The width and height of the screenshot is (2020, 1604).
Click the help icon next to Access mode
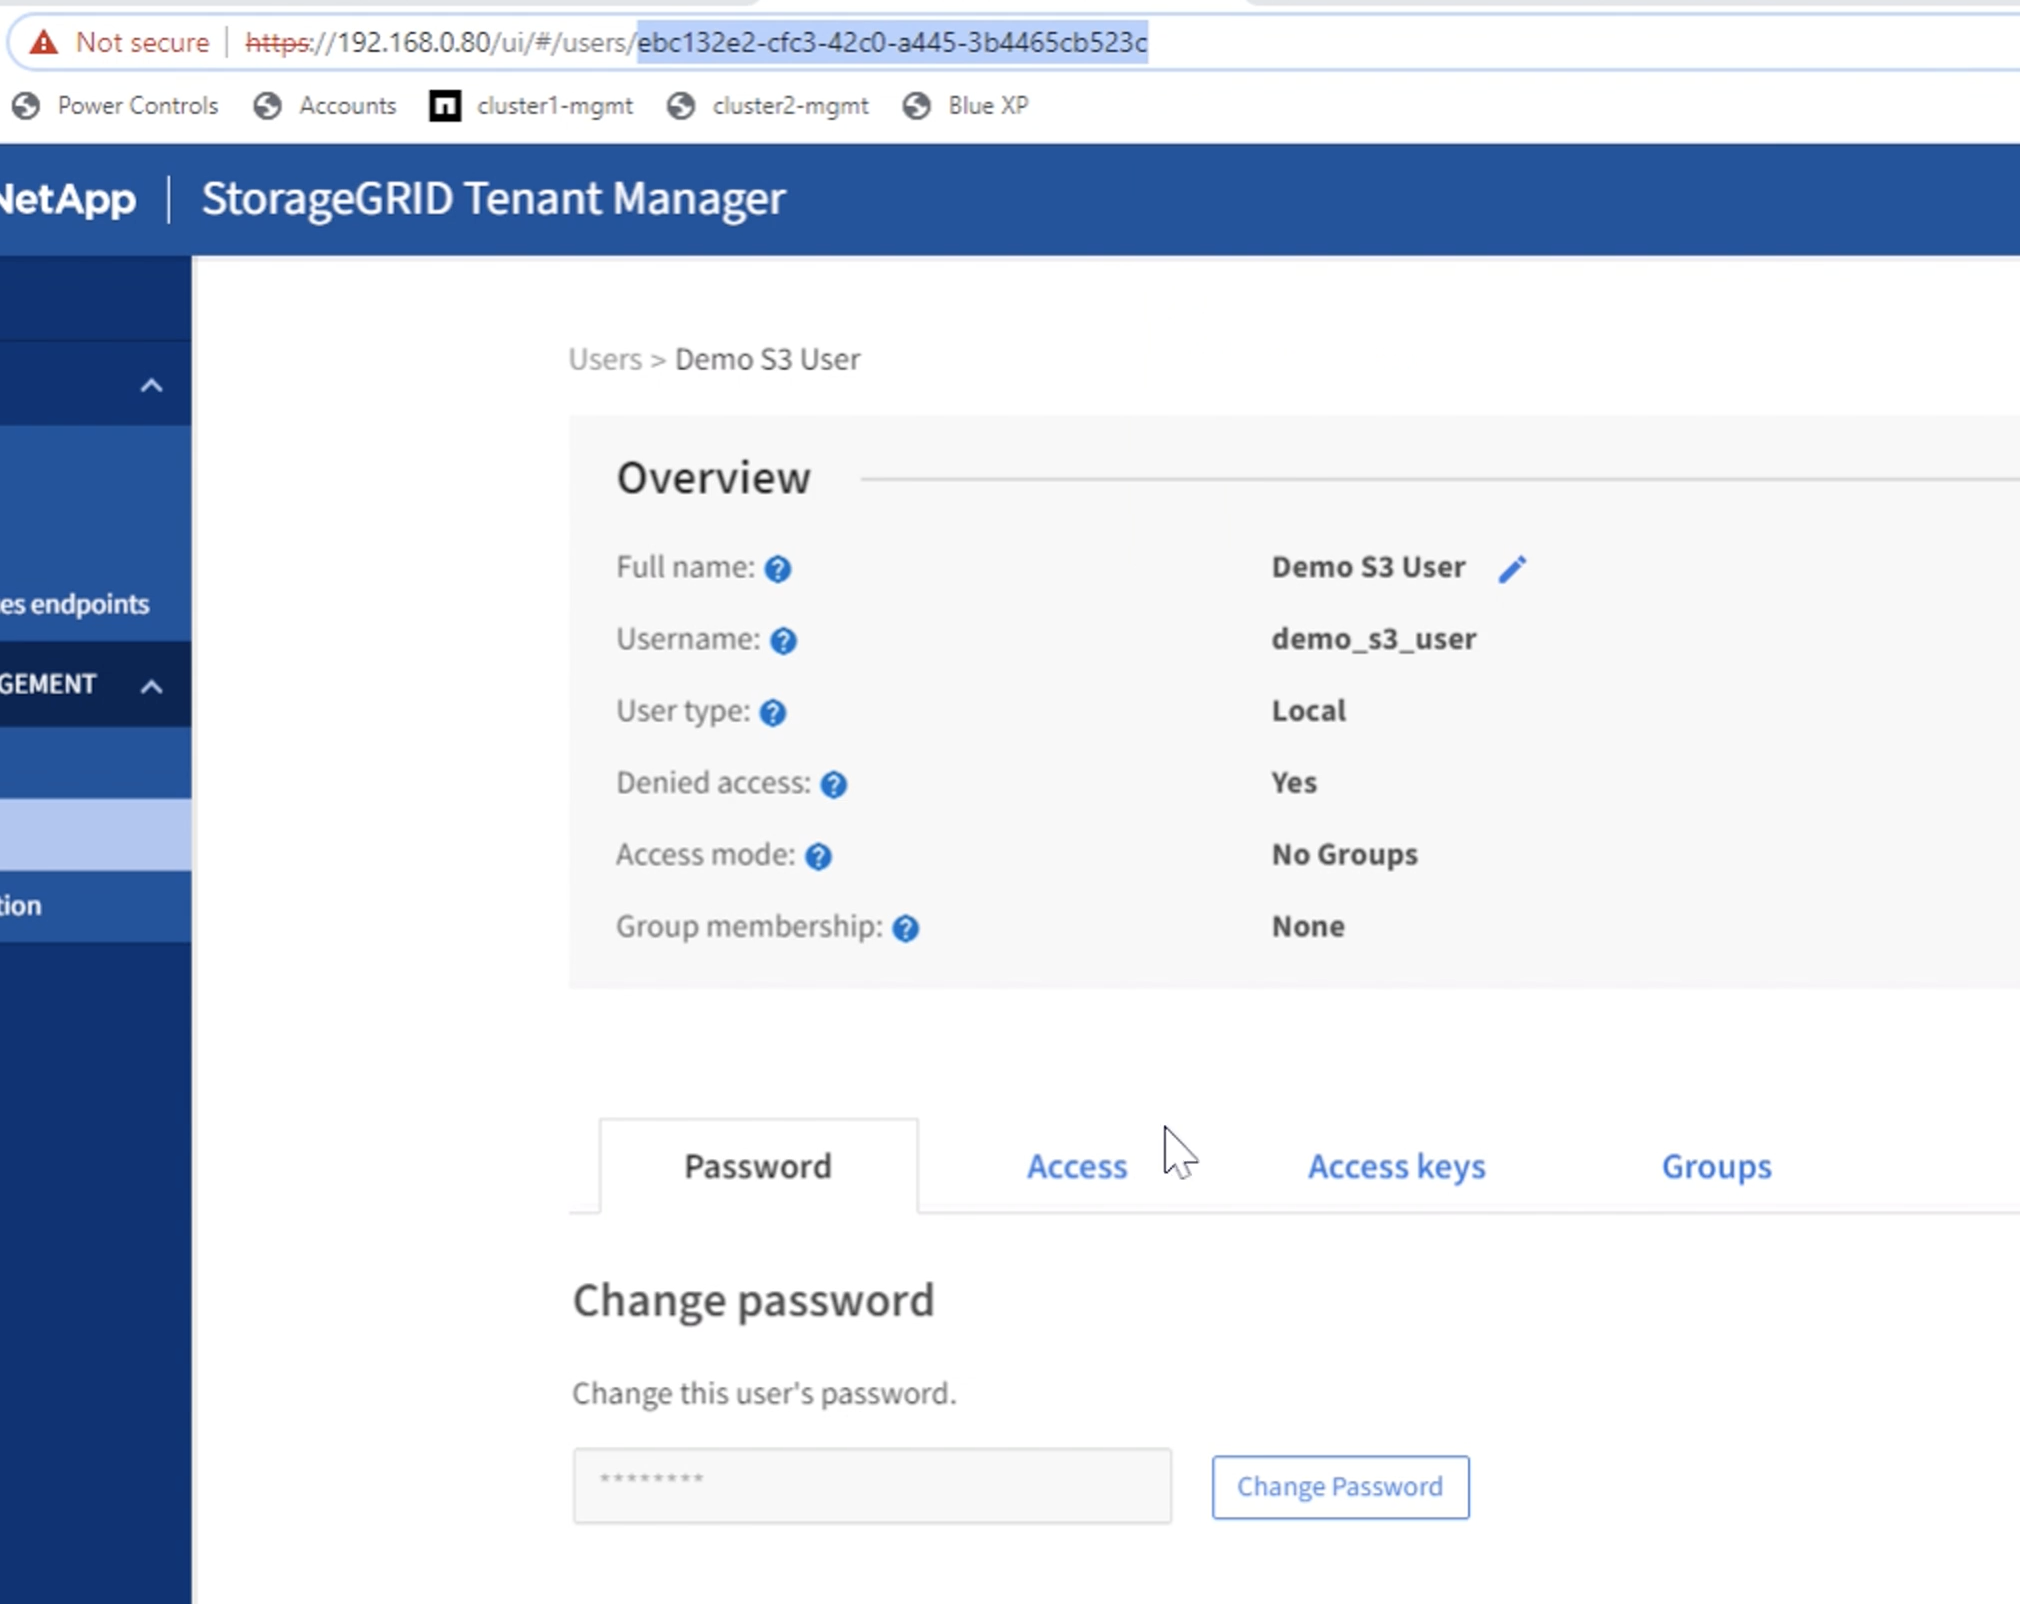coord(820,854)
